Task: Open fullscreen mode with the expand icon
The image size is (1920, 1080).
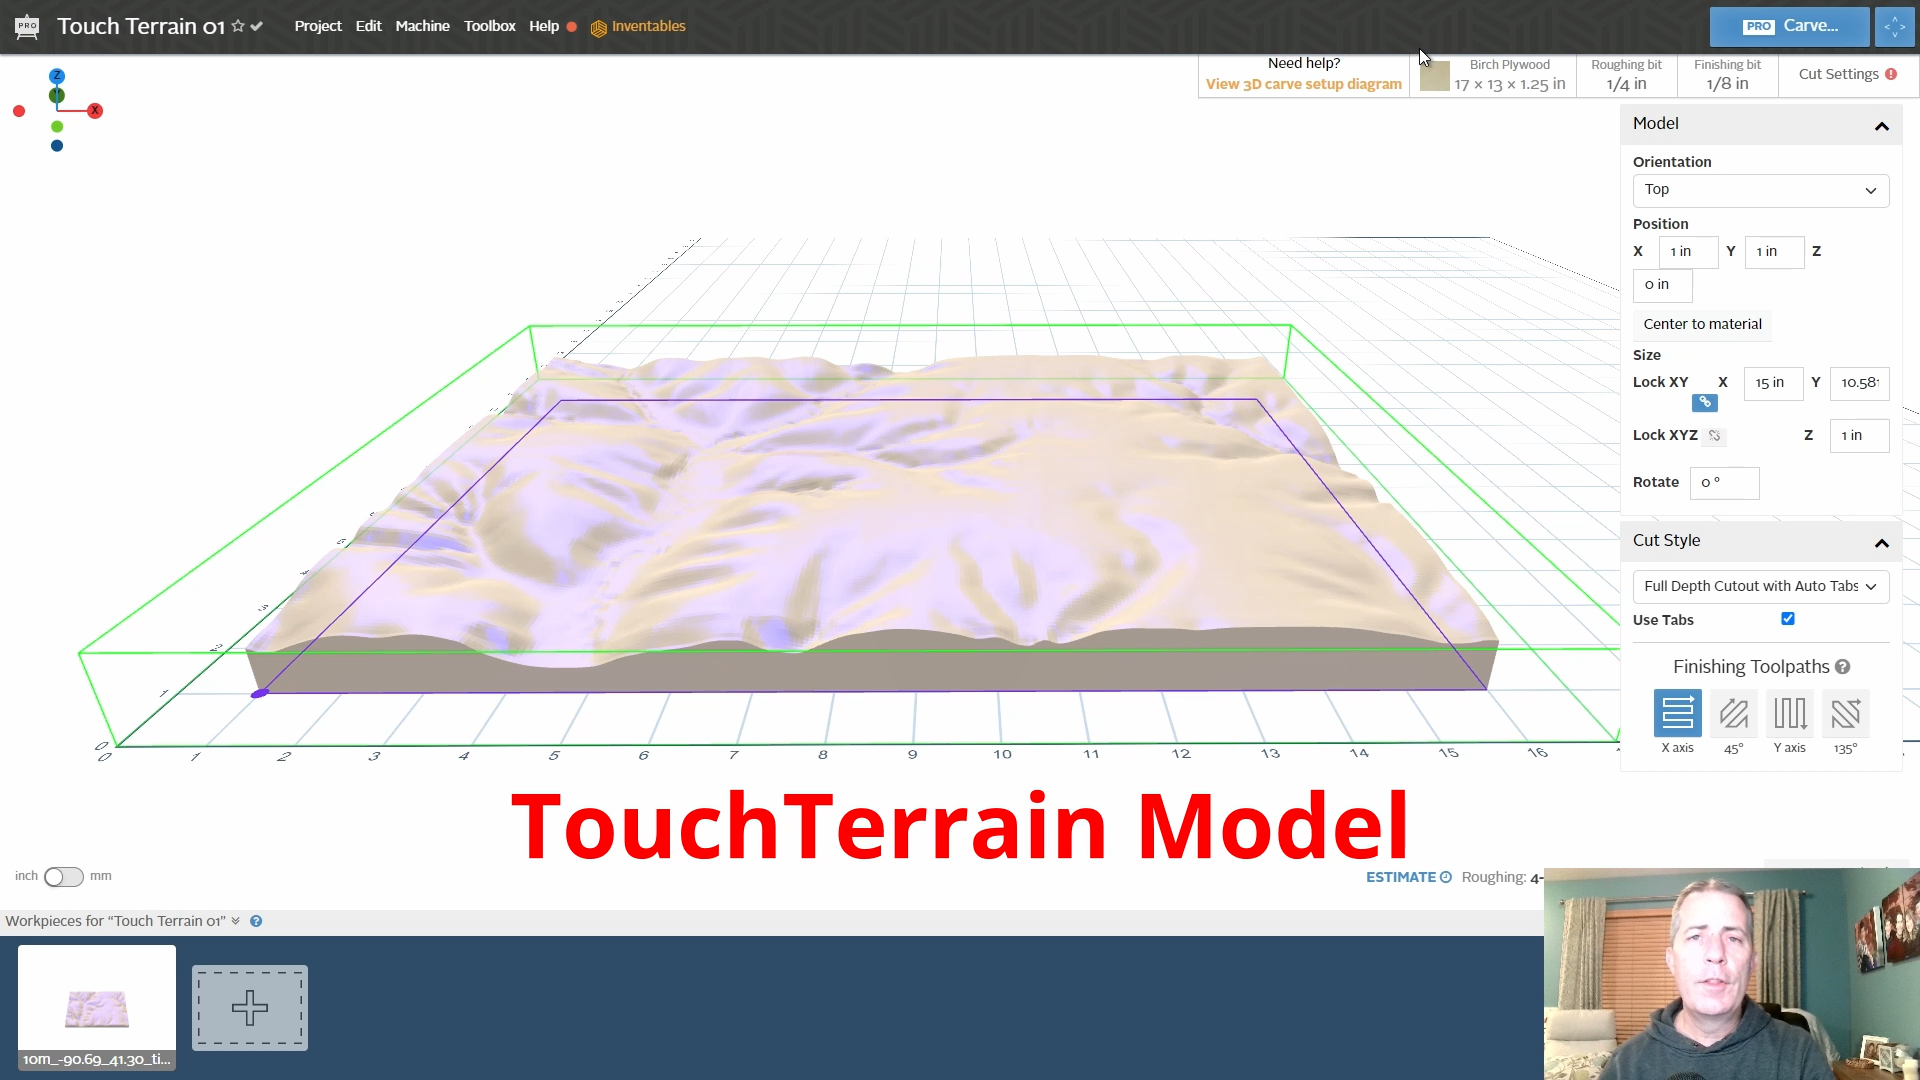Action: (x=1894, y=26)
